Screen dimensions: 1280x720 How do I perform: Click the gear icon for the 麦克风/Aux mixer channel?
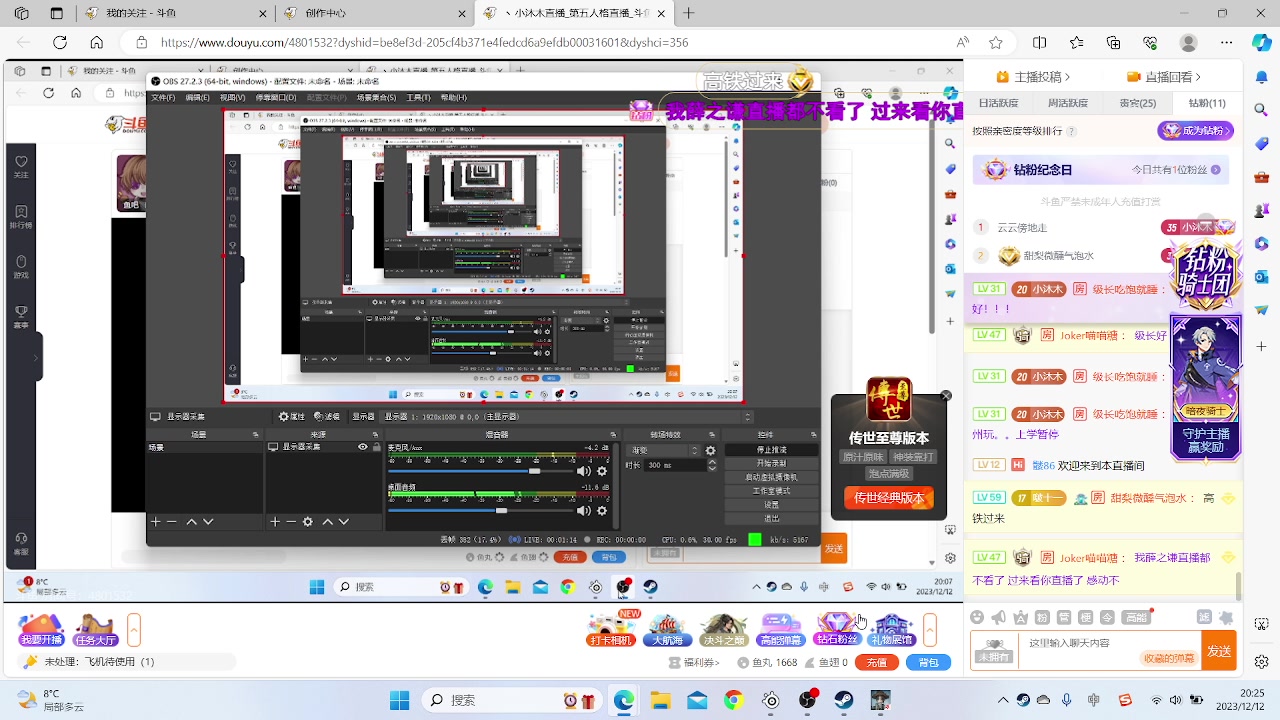tap(602, 471)
